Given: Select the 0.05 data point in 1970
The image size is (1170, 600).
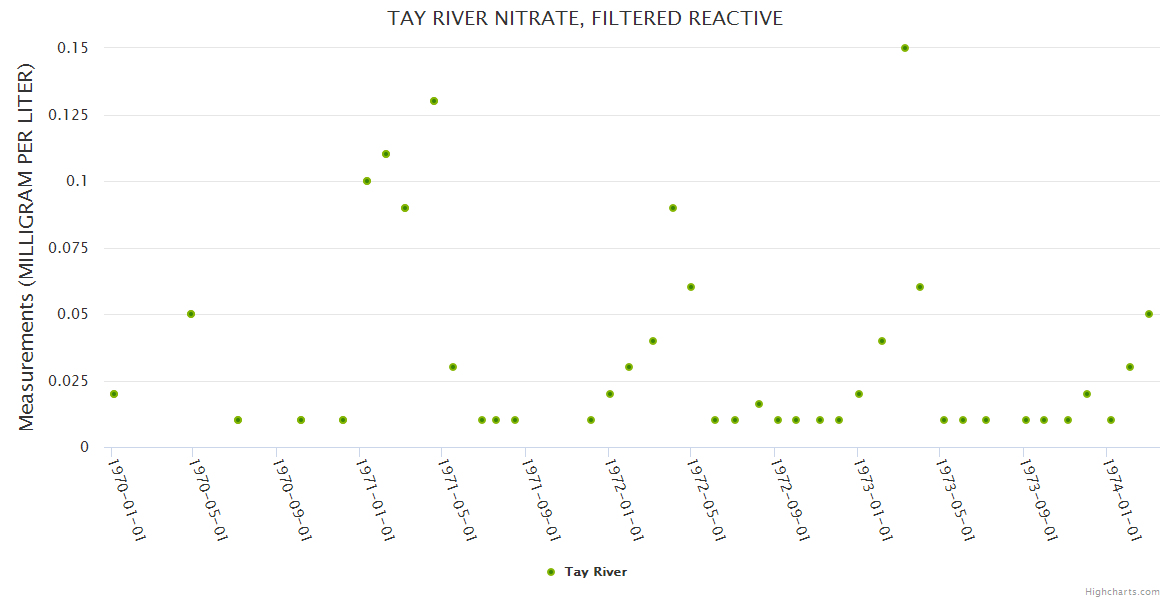Looking at the screenshot, I should coord(191,314).
